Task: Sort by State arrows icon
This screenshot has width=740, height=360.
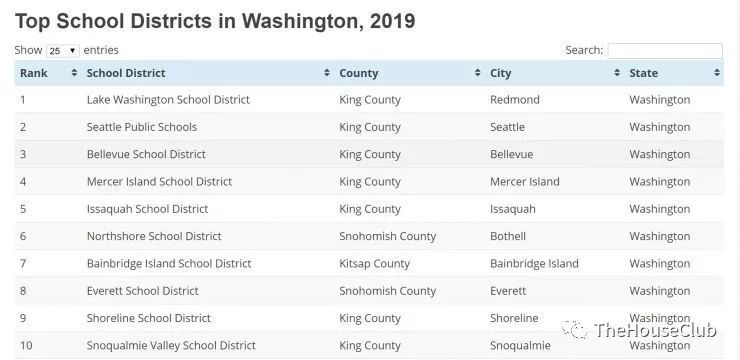Action: (717, 73)
